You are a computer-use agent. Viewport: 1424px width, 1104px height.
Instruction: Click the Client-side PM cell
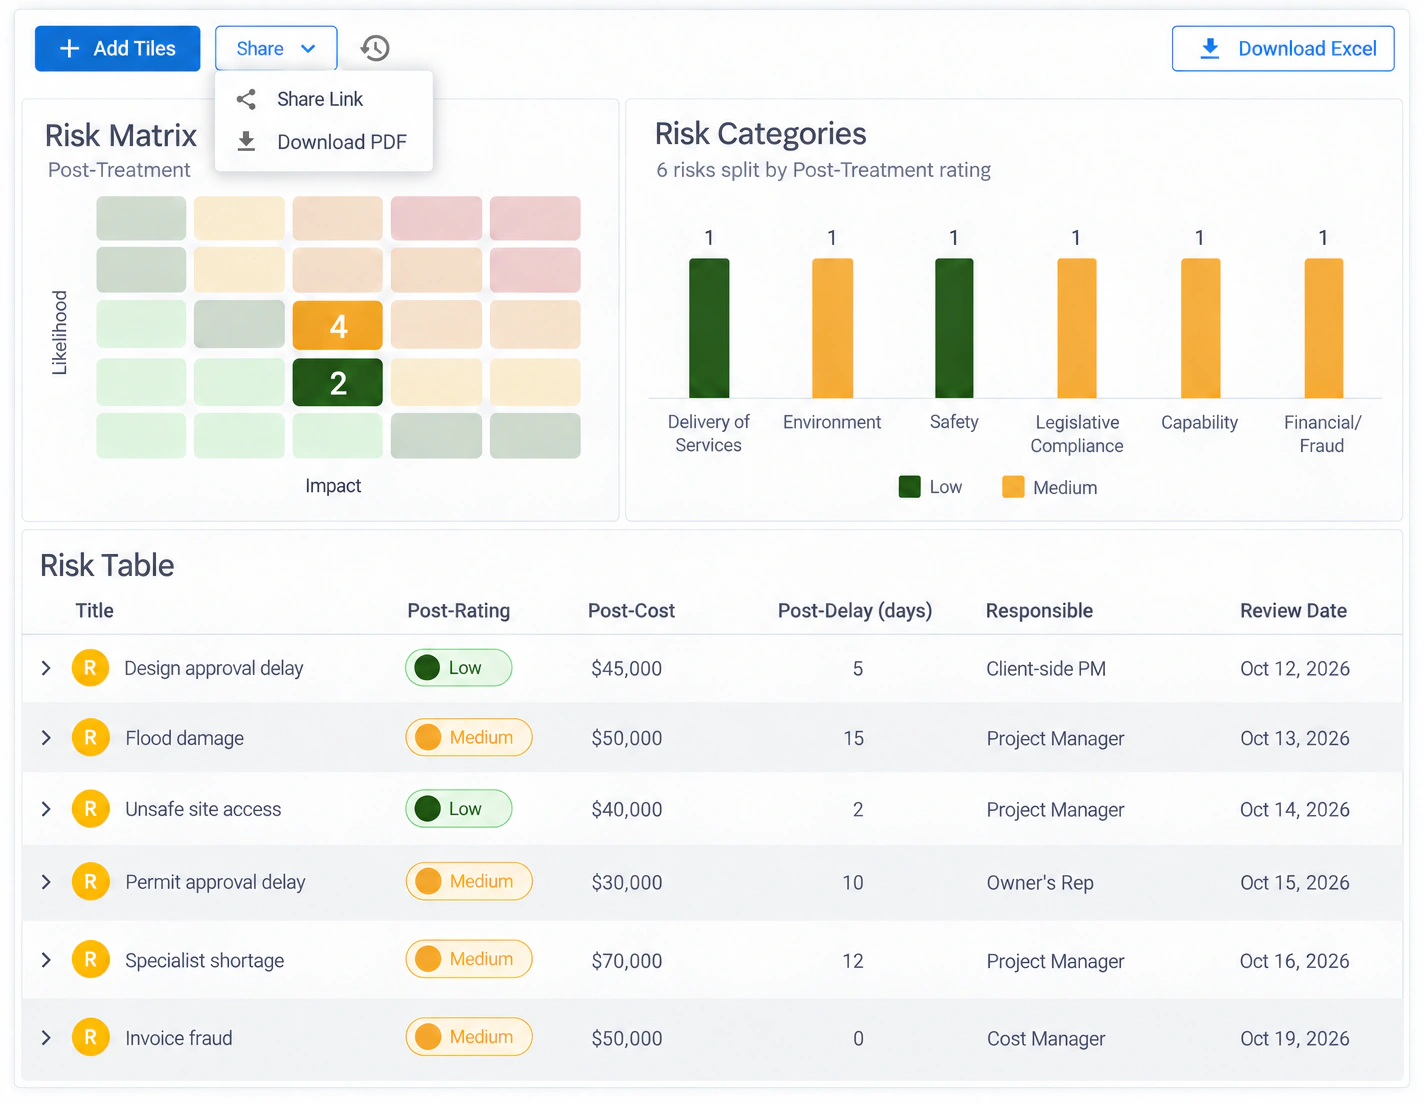pos(1046,669)
